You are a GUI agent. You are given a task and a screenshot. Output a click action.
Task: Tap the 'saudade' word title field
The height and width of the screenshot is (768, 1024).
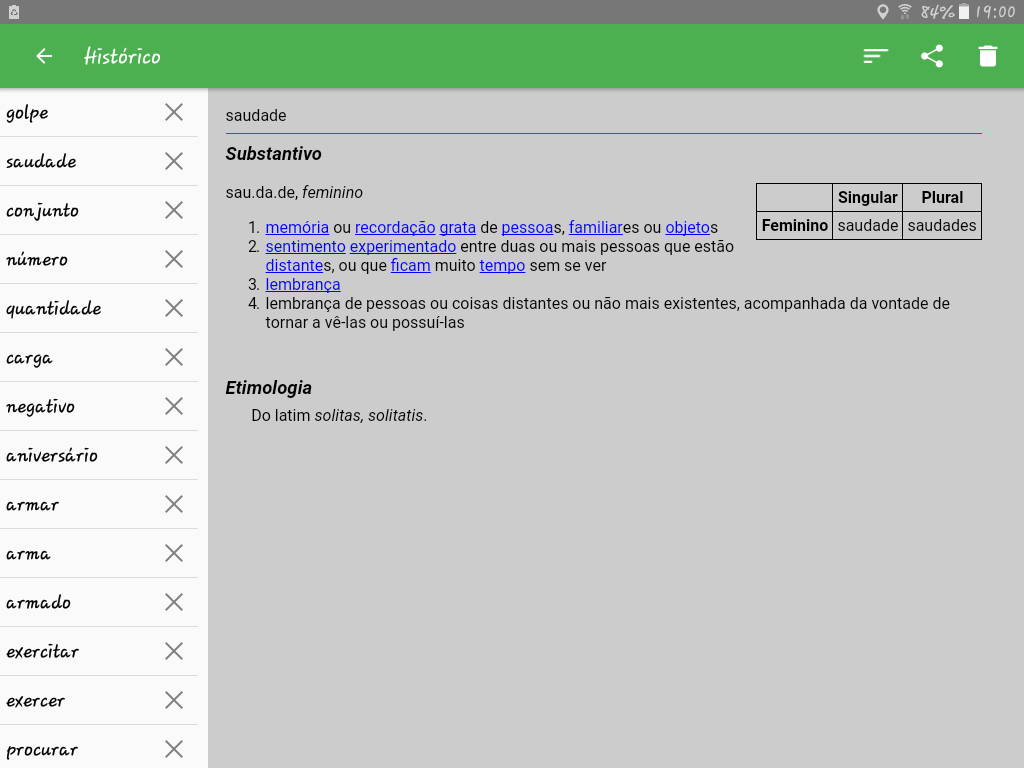click(x=603, y=116)
